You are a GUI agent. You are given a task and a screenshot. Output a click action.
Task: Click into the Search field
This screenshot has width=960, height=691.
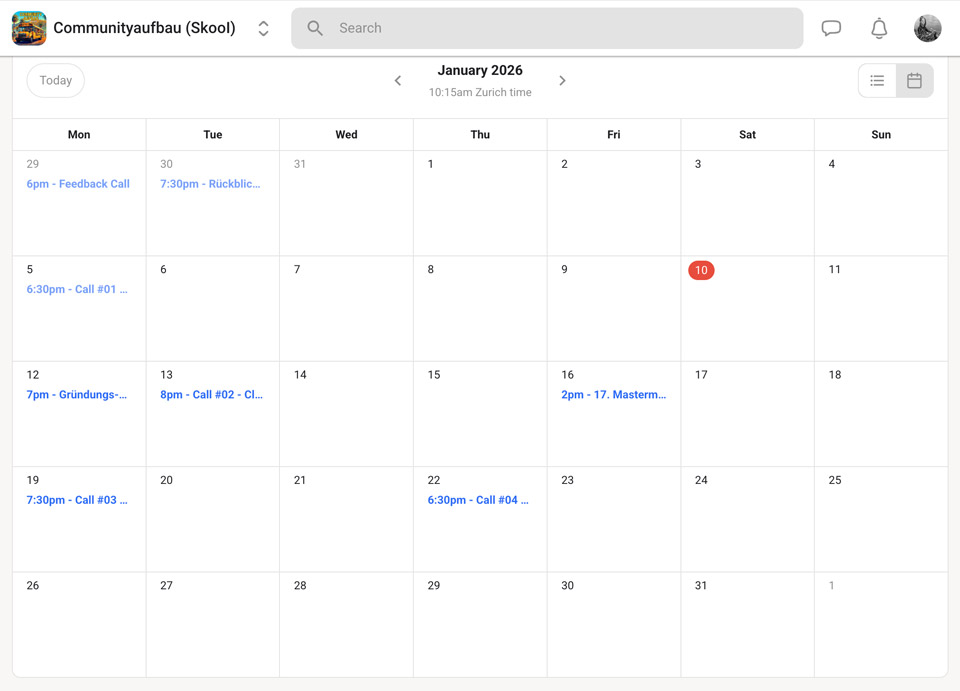tap(560, 28)
